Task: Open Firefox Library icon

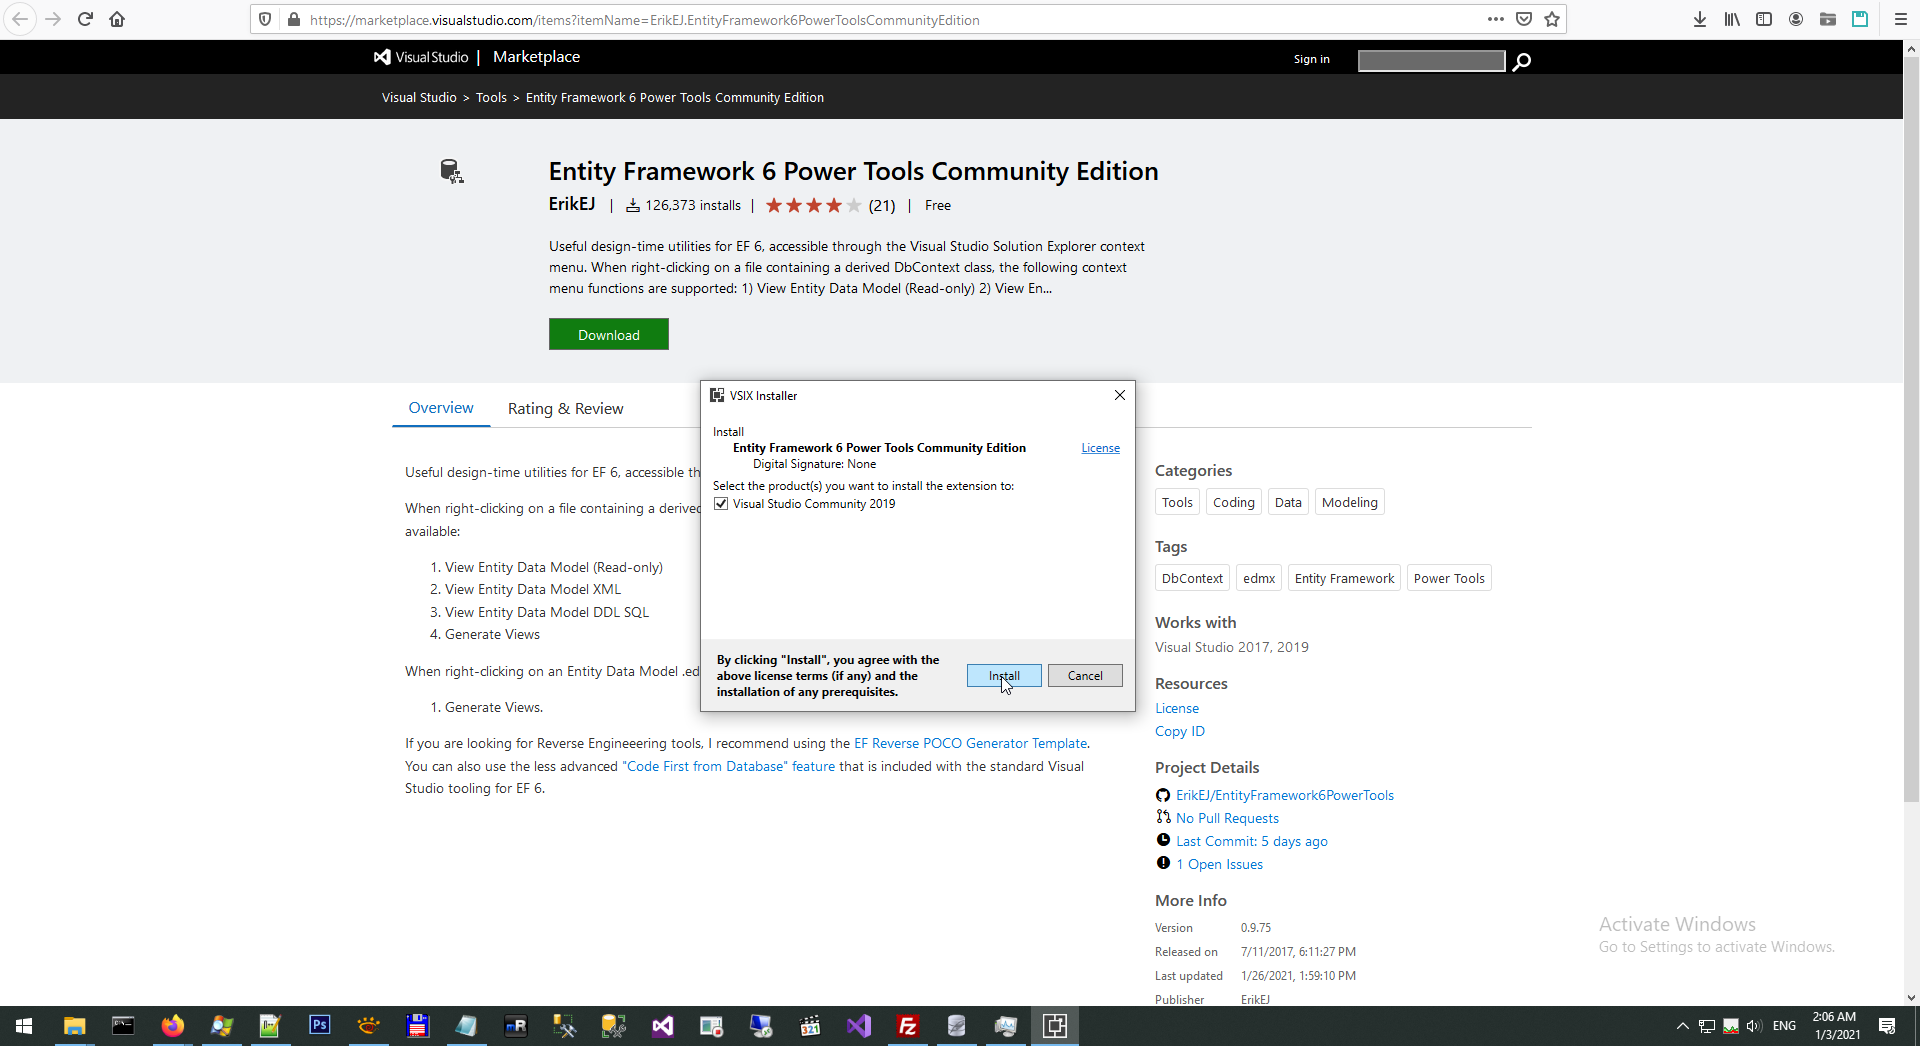Action: [1732, 19]
